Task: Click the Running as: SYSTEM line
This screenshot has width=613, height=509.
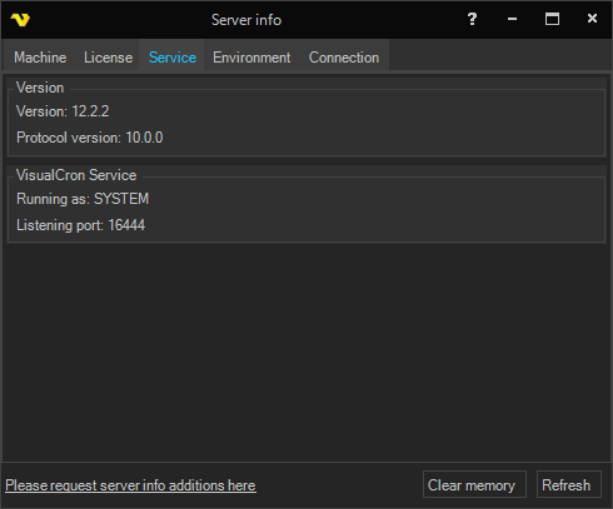Action: pyautogui.click(x=82, y=199)
